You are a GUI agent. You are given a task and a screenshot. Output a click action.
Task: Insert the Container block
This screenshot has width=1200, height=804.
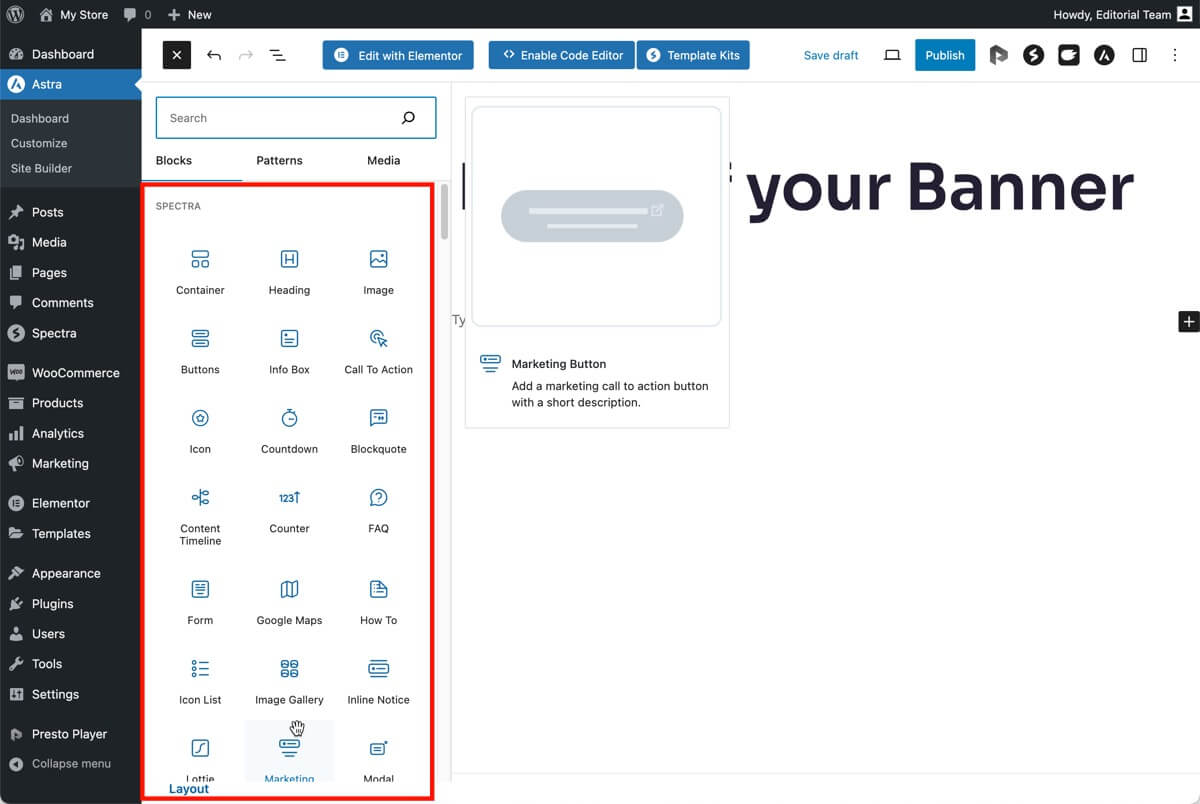tap(200, 272)
